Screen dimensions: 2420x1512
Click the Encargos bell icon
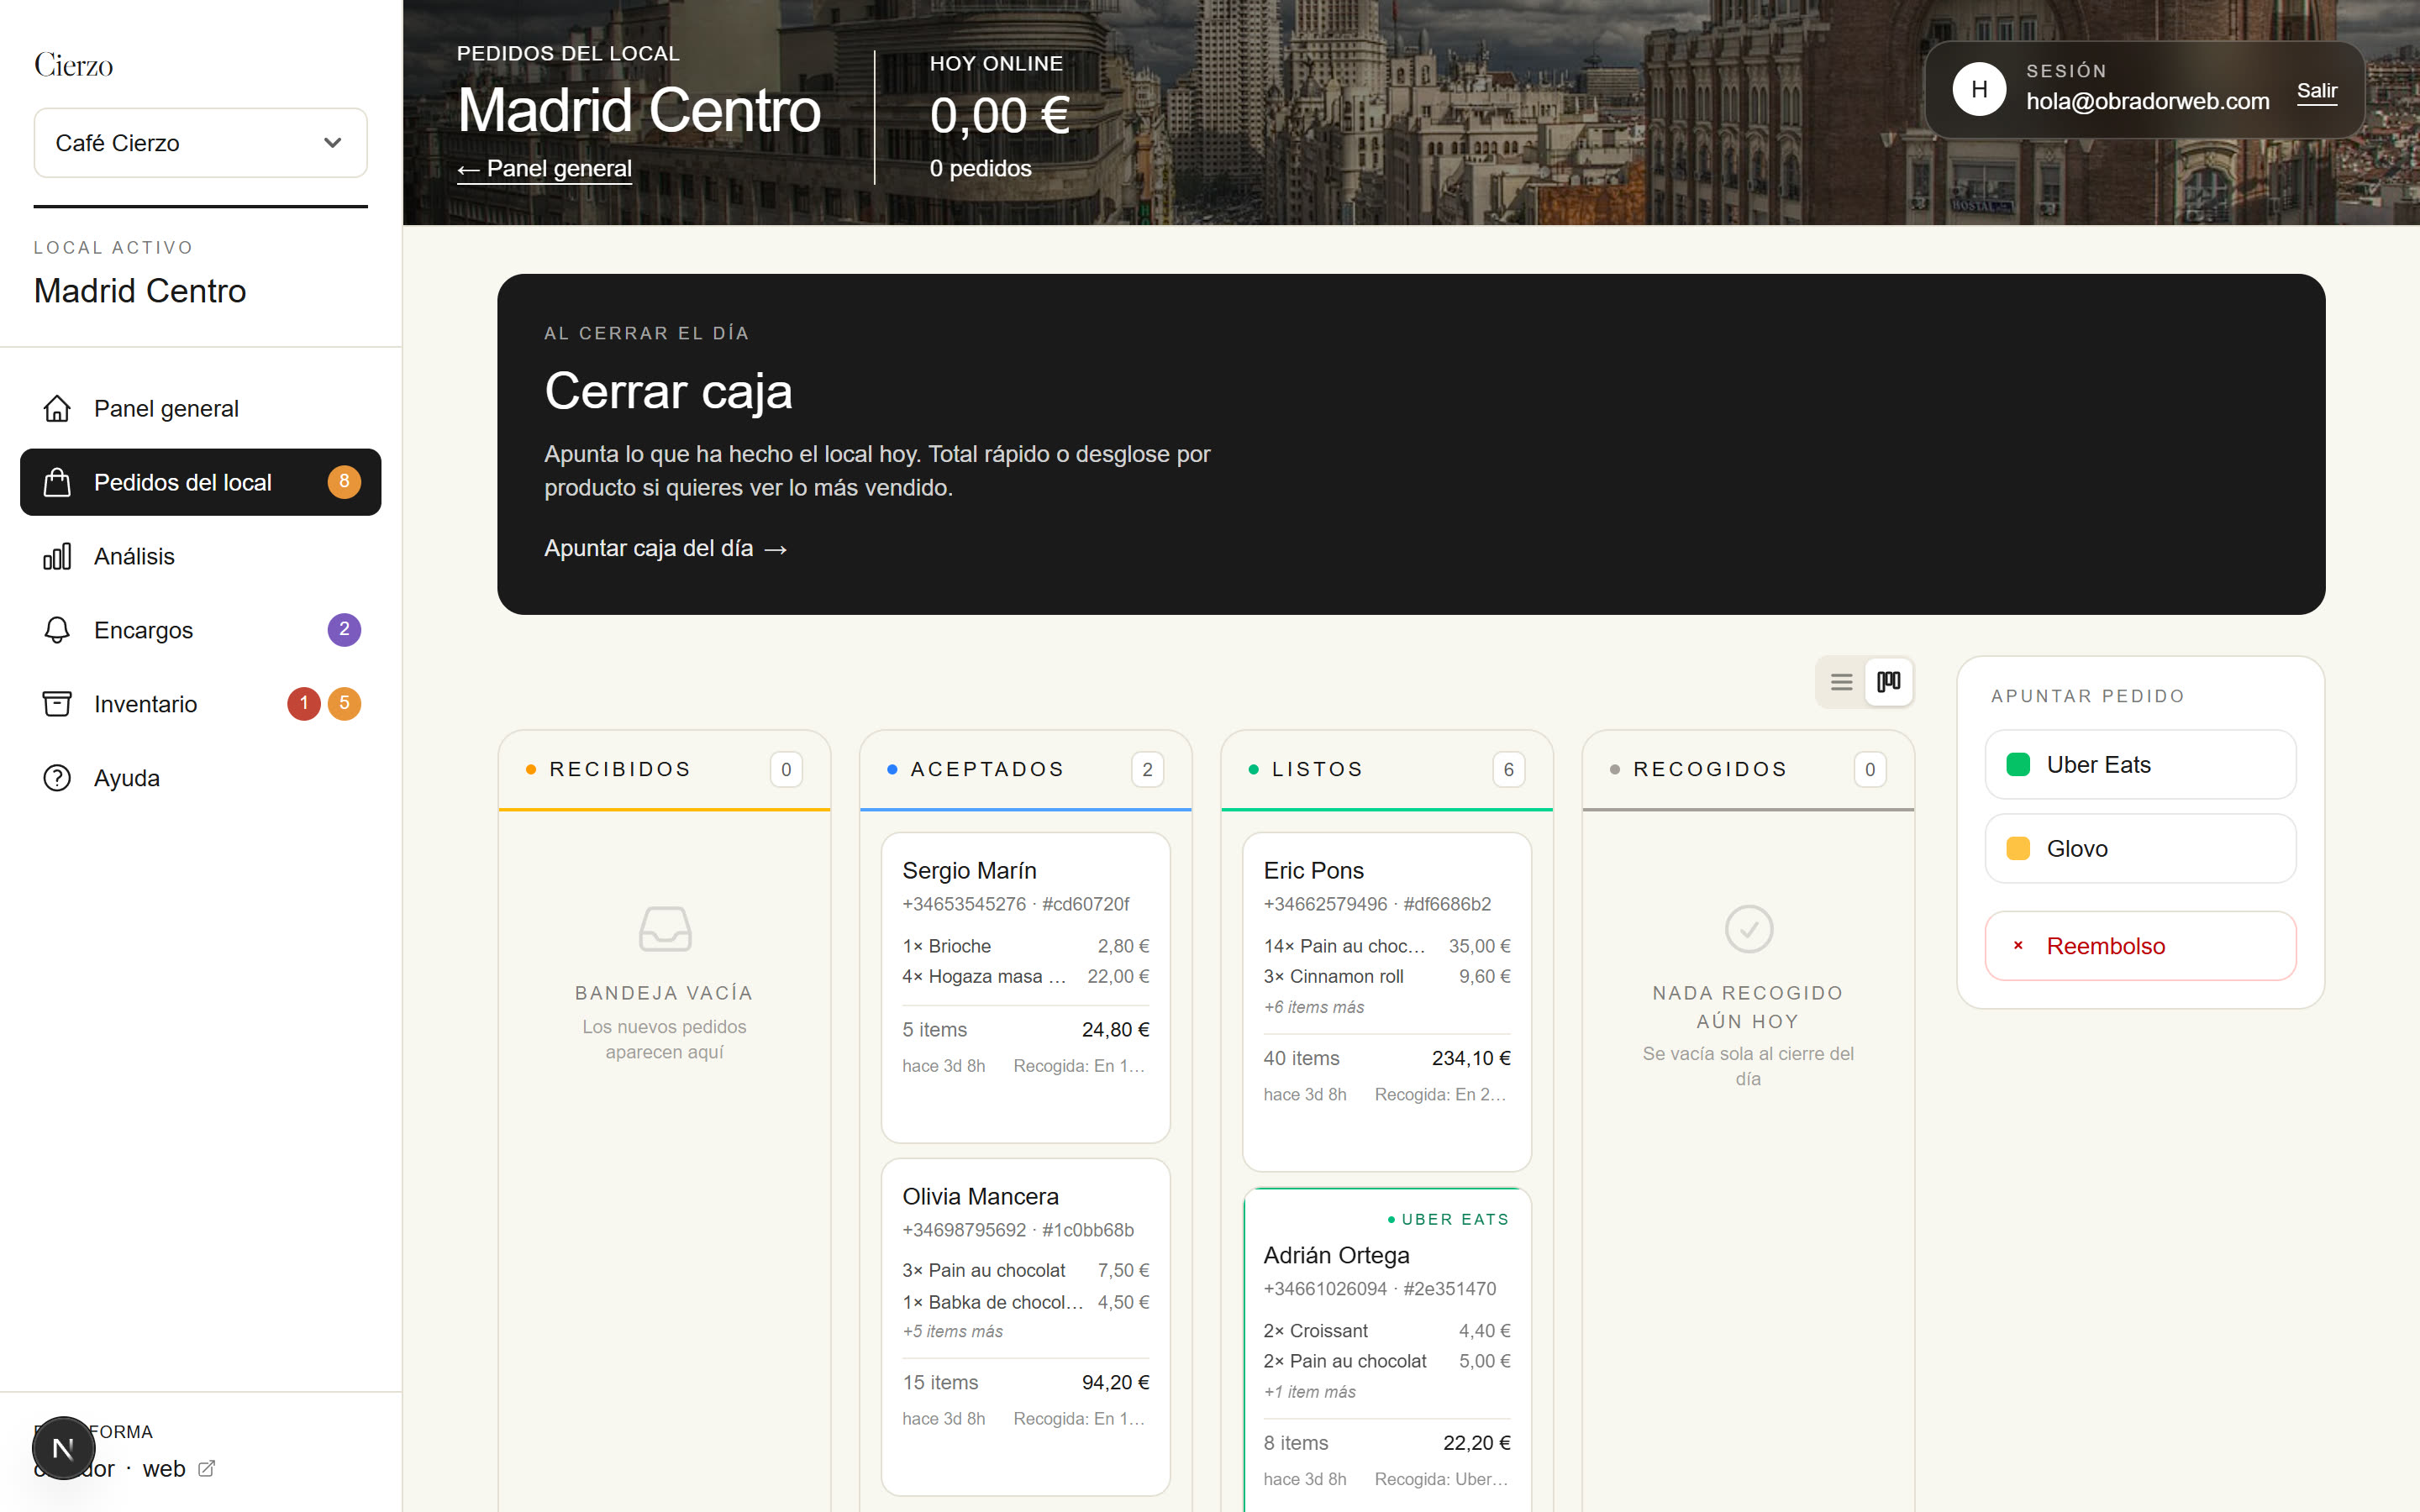[x=57, y=630]
